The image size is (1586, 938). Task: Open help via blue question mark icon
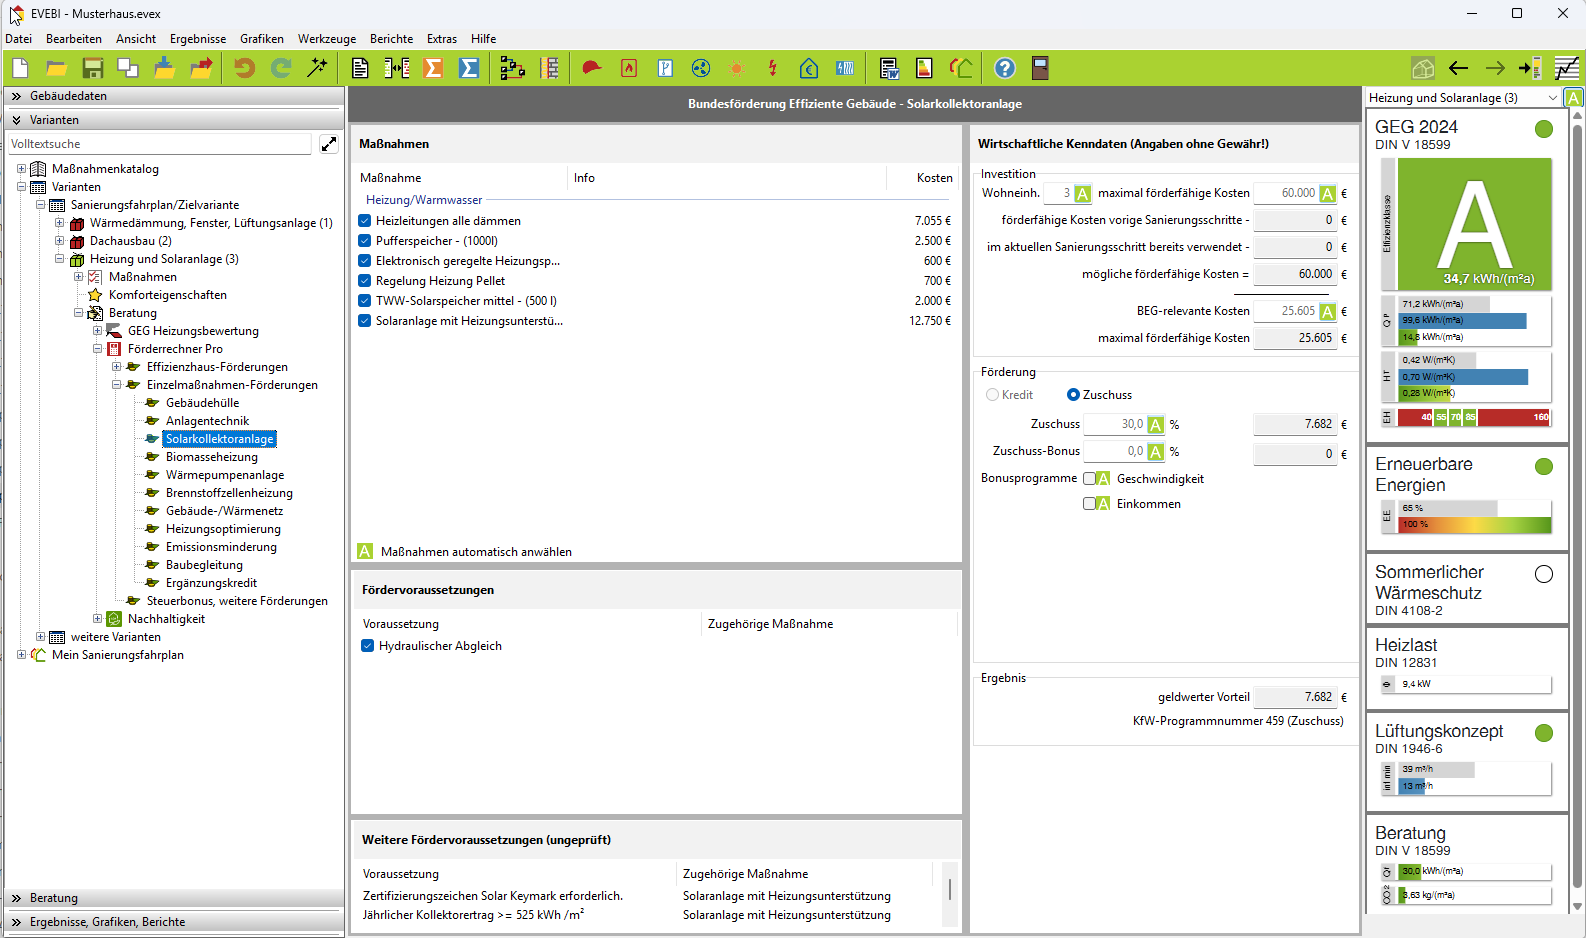[1004, 68]
